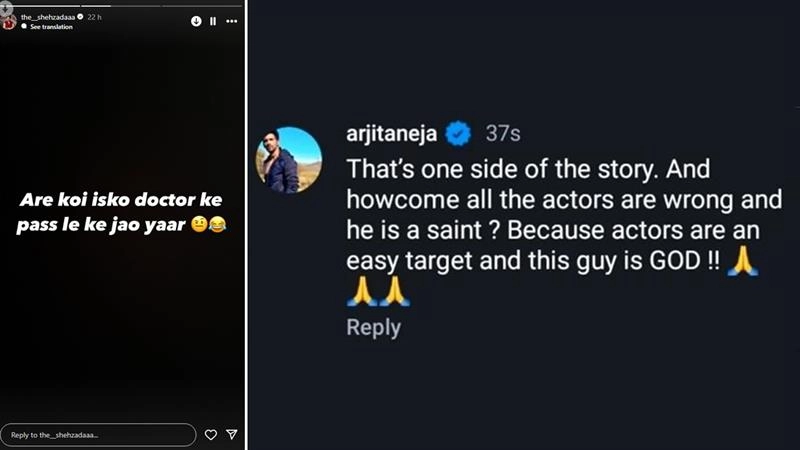Click the 'Reply to the__shehzadaaa' input field
This screenshot has height=450, width=800.
click(x=98, y=435)
